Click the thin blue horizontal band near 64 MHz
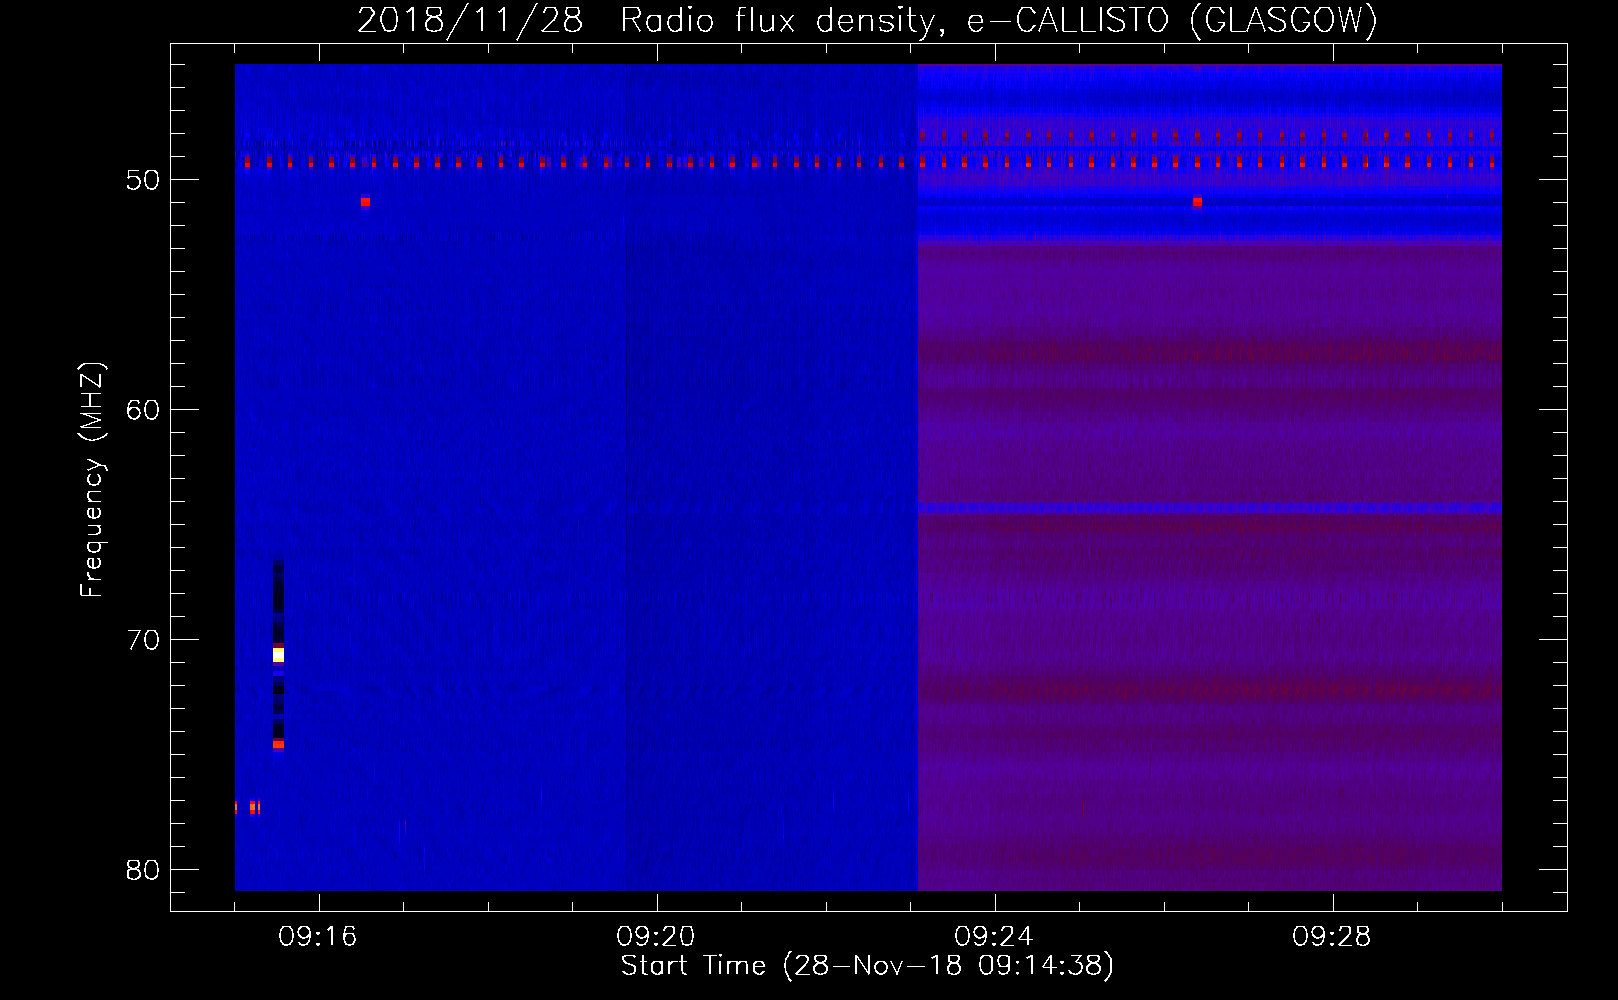Image resolution: width=1618 pixels, height=1000 pixels. coord(1209,509)
